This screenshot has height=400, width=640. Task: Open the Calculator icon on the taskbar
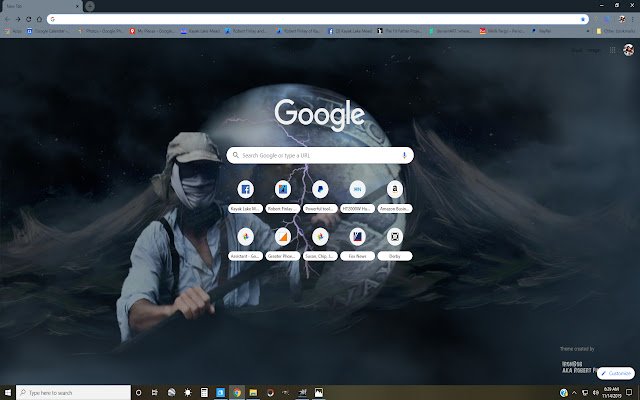[204, 393]
